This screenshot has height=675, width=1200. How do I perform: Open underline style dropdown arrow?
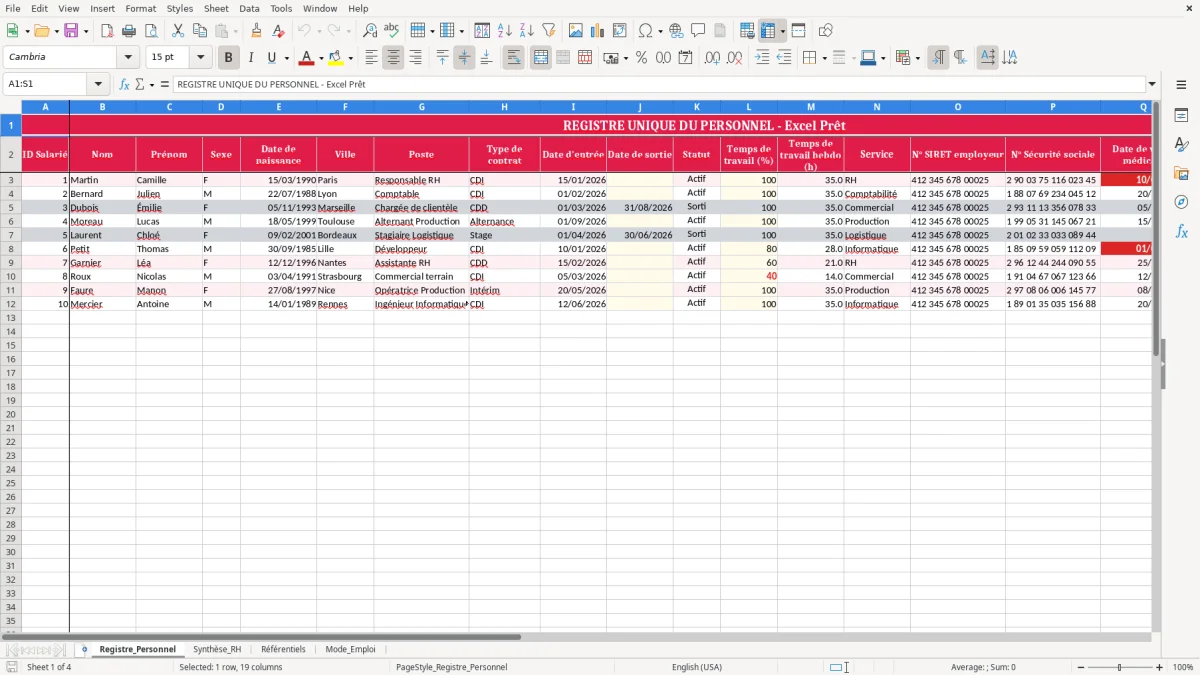286,58
